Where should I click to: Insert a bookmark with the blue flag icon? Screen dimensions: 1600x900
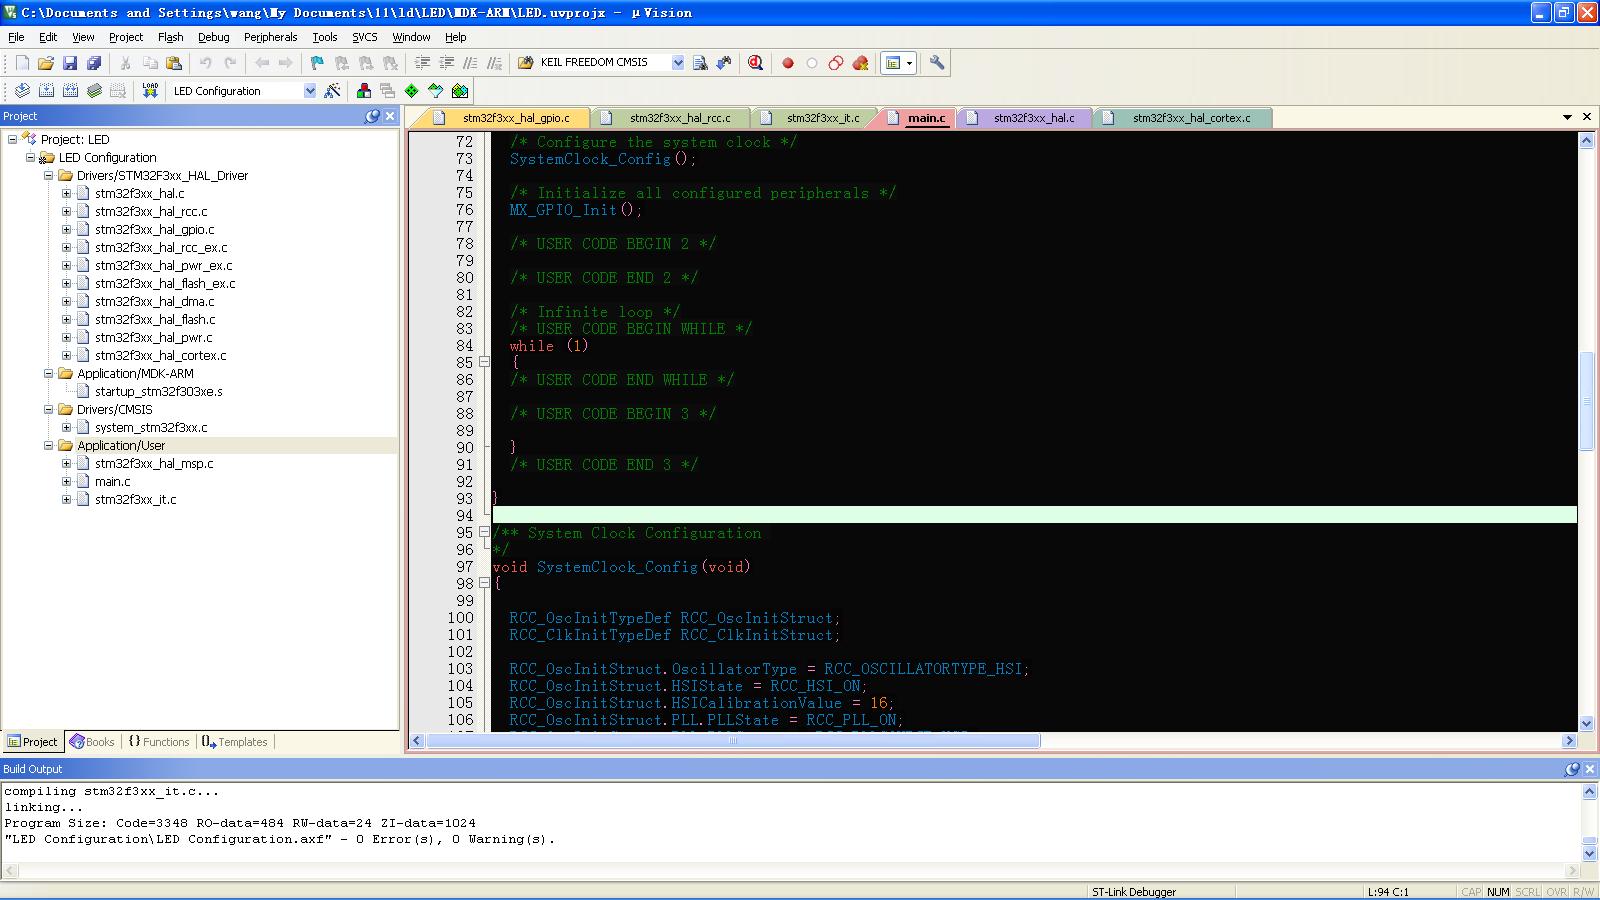[317, 63]
